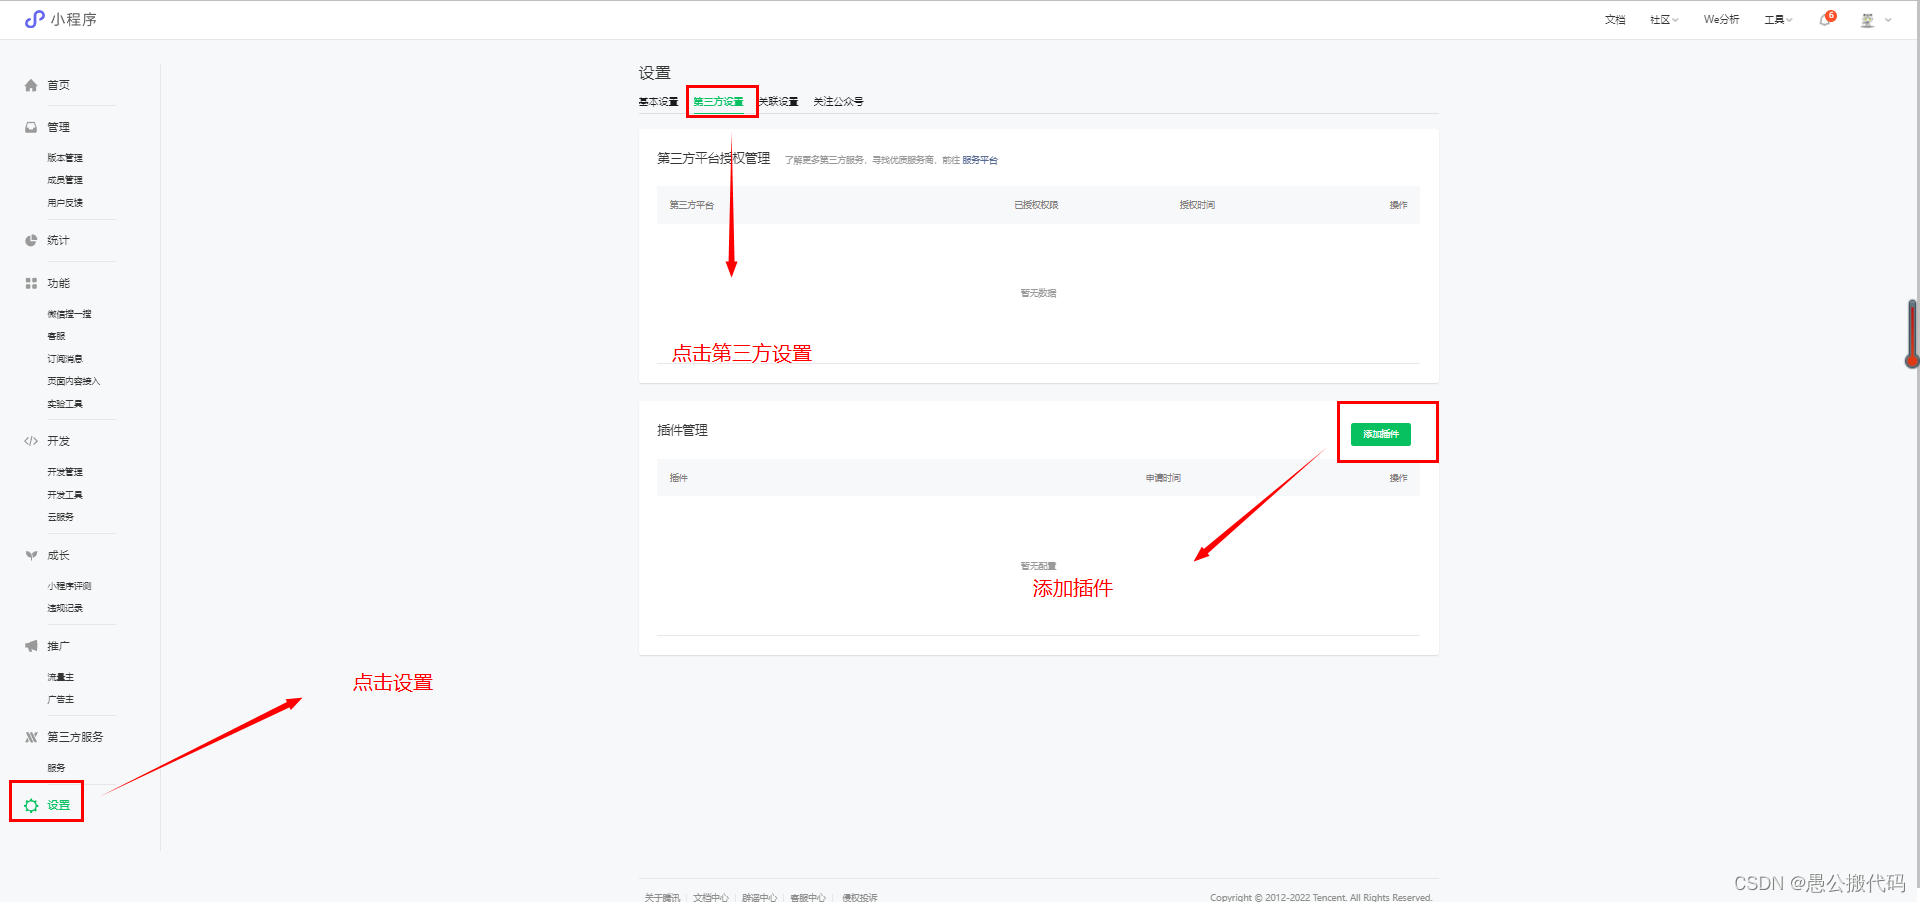Click the 申请时间 column header

1163,478
